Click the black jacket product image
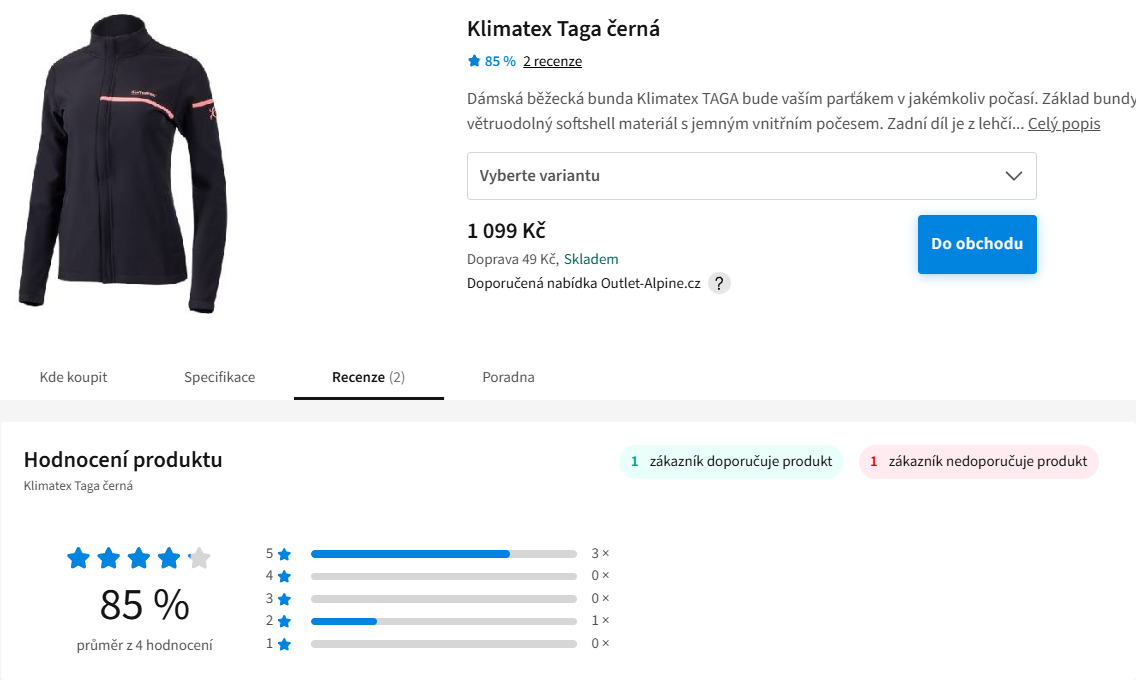Screen dimensions: 1136x680 coord(122,163)
